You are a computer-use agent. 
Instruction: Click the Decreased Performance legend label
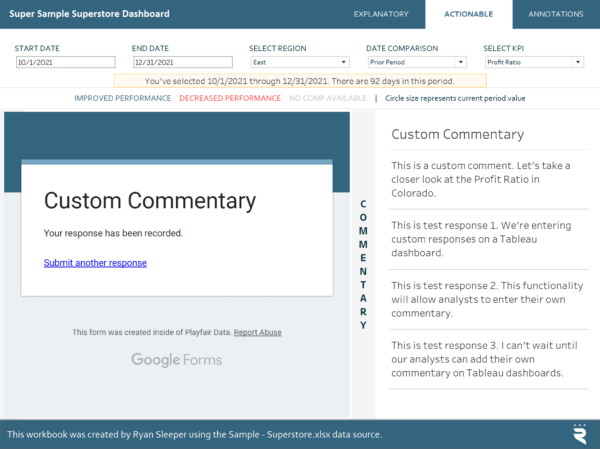(230, 98)
